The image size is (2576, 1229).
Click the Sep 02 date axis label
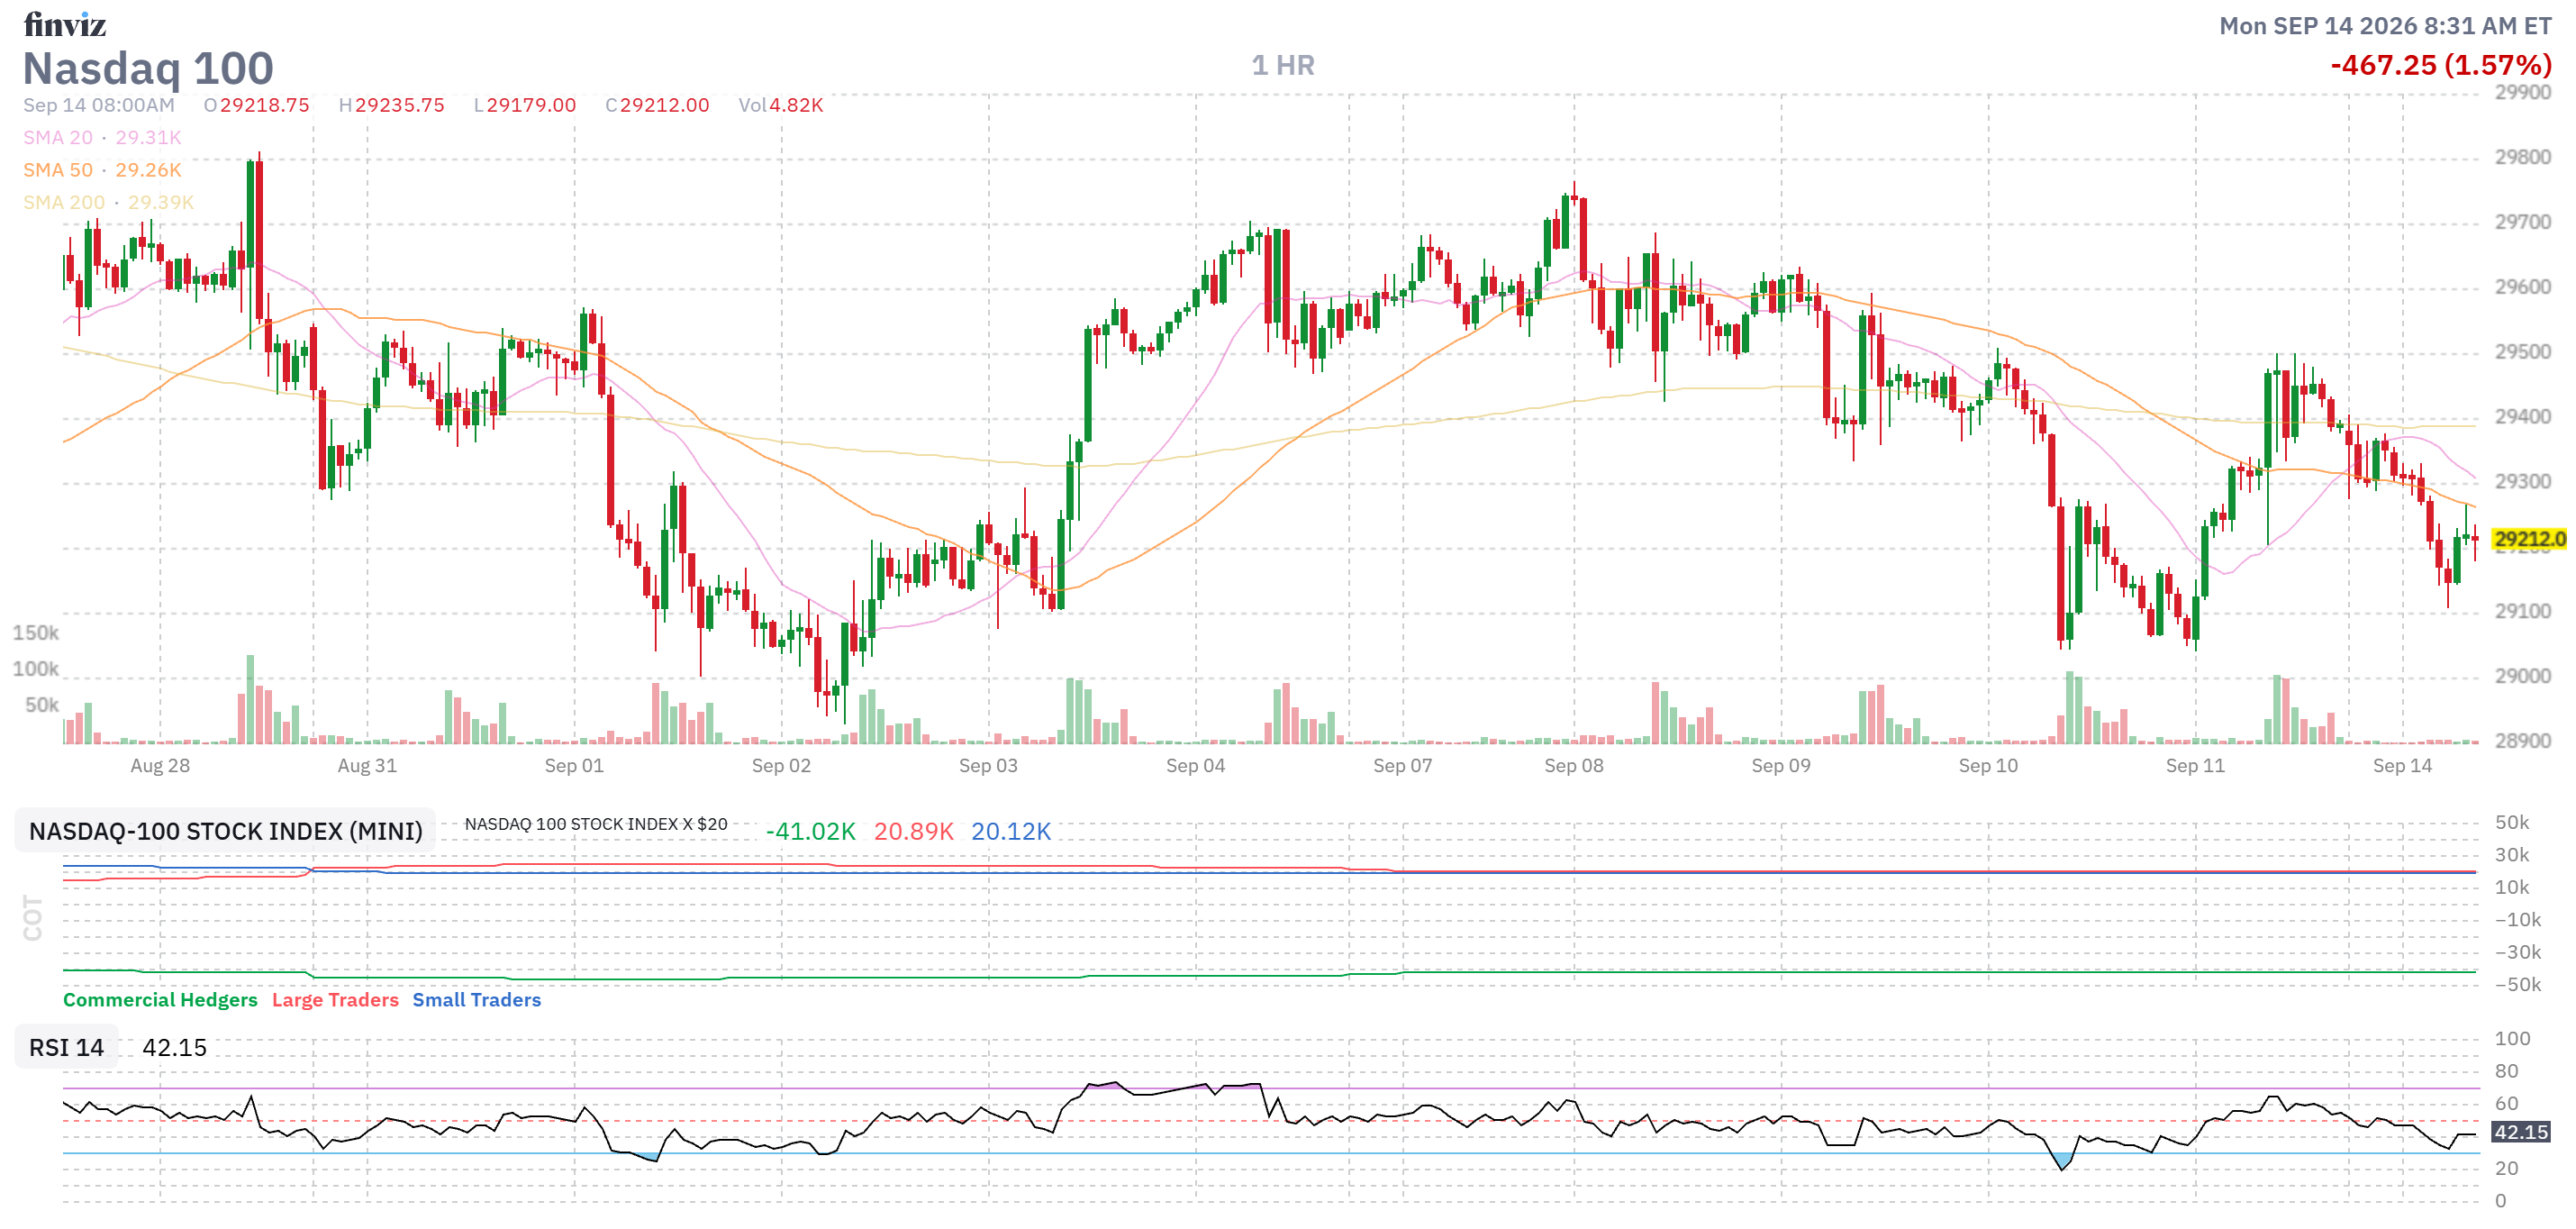(781, 765)
